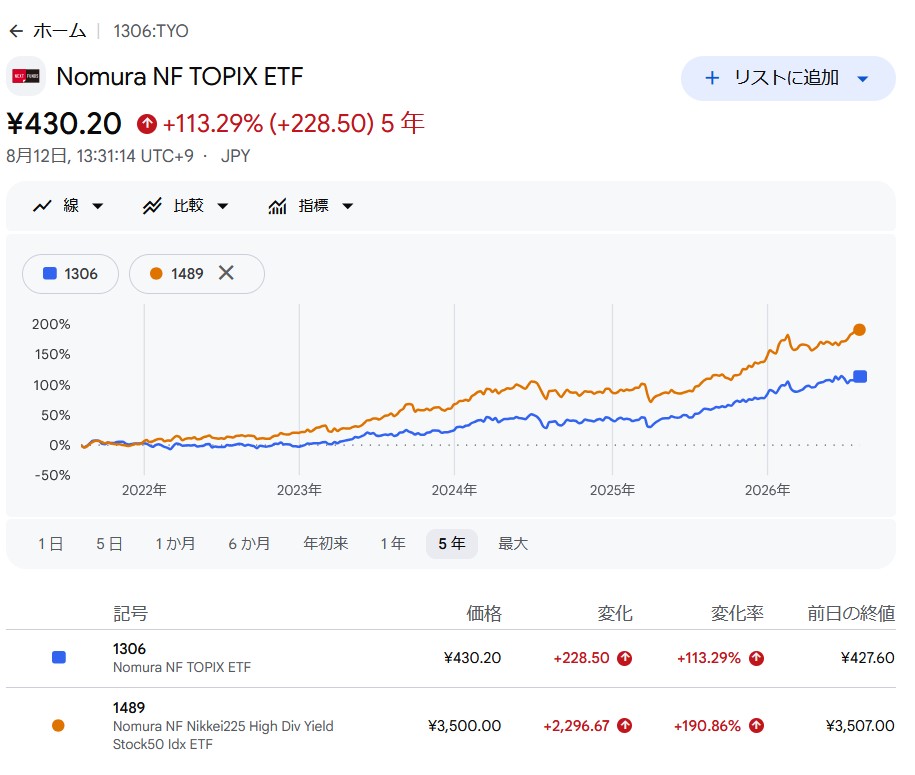This screenshot has height=775, width=915.
Task: Switch to the 最大 range tab
Action: pyautogui.click(x=513, y=544)
